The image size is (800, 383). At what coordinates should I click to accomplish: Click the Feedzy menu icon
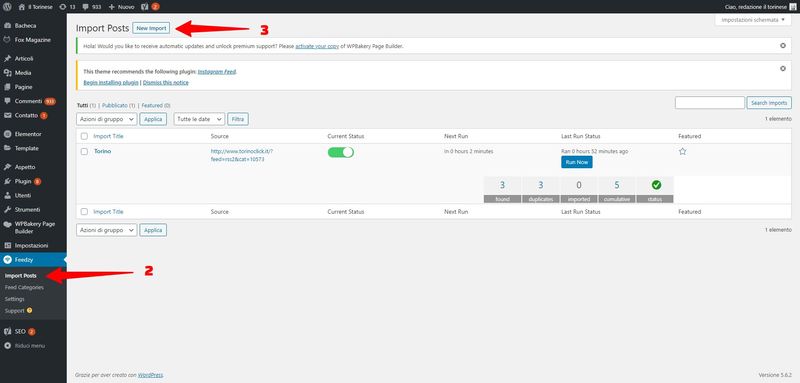7,260
